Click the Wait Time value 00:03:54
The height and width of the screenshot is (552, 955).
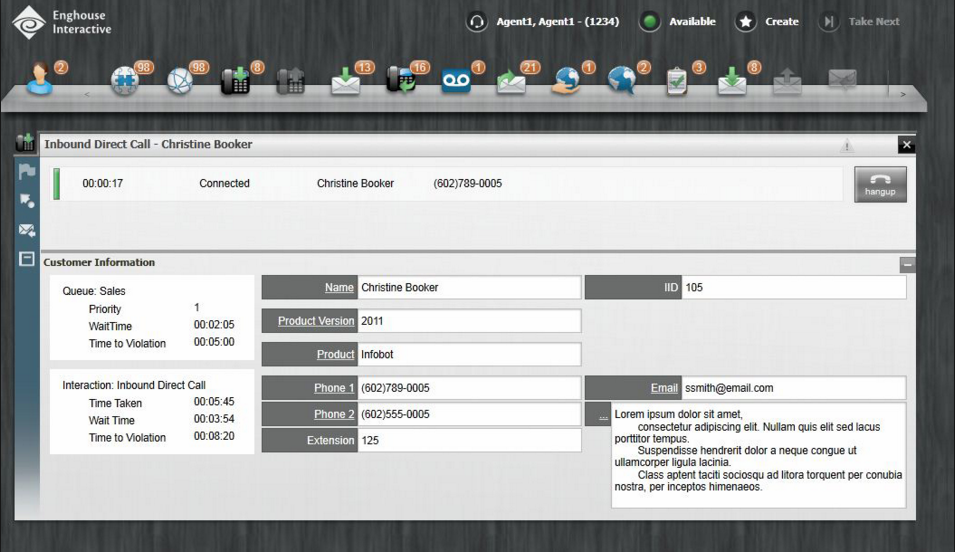[214, 419]
